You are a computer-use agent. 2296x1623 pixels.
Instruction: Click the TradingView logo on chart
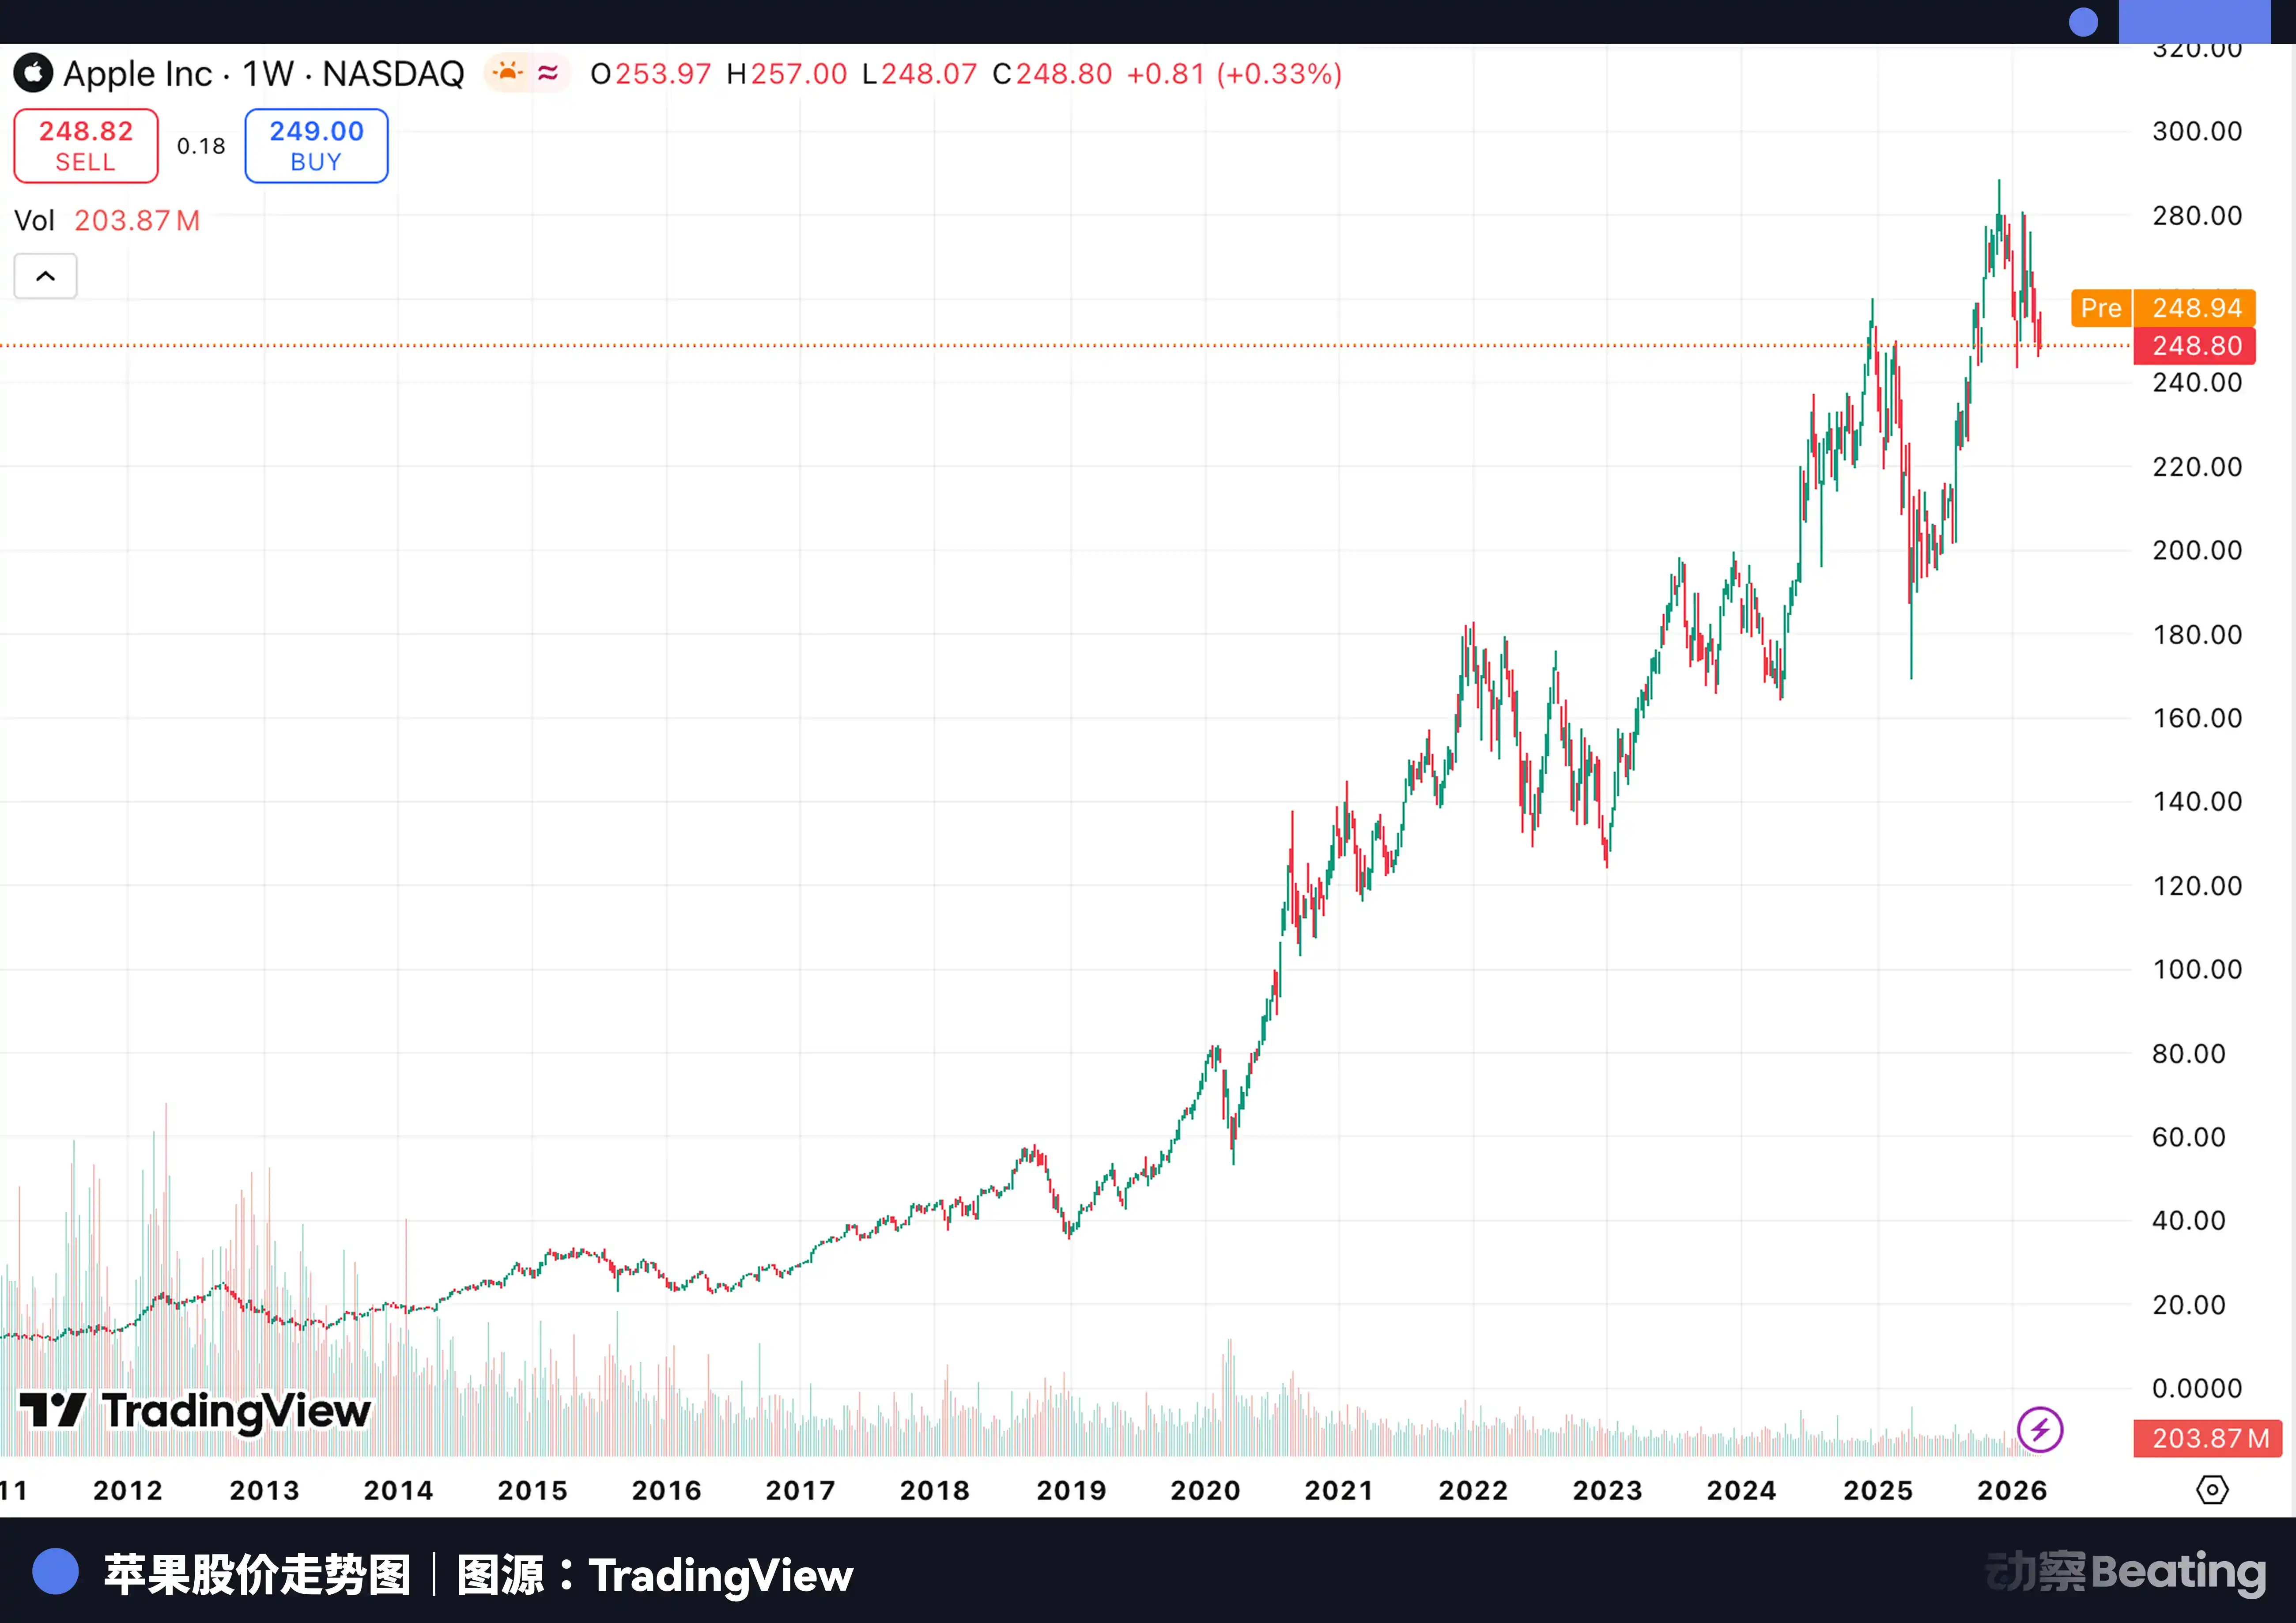(196, 1411)
